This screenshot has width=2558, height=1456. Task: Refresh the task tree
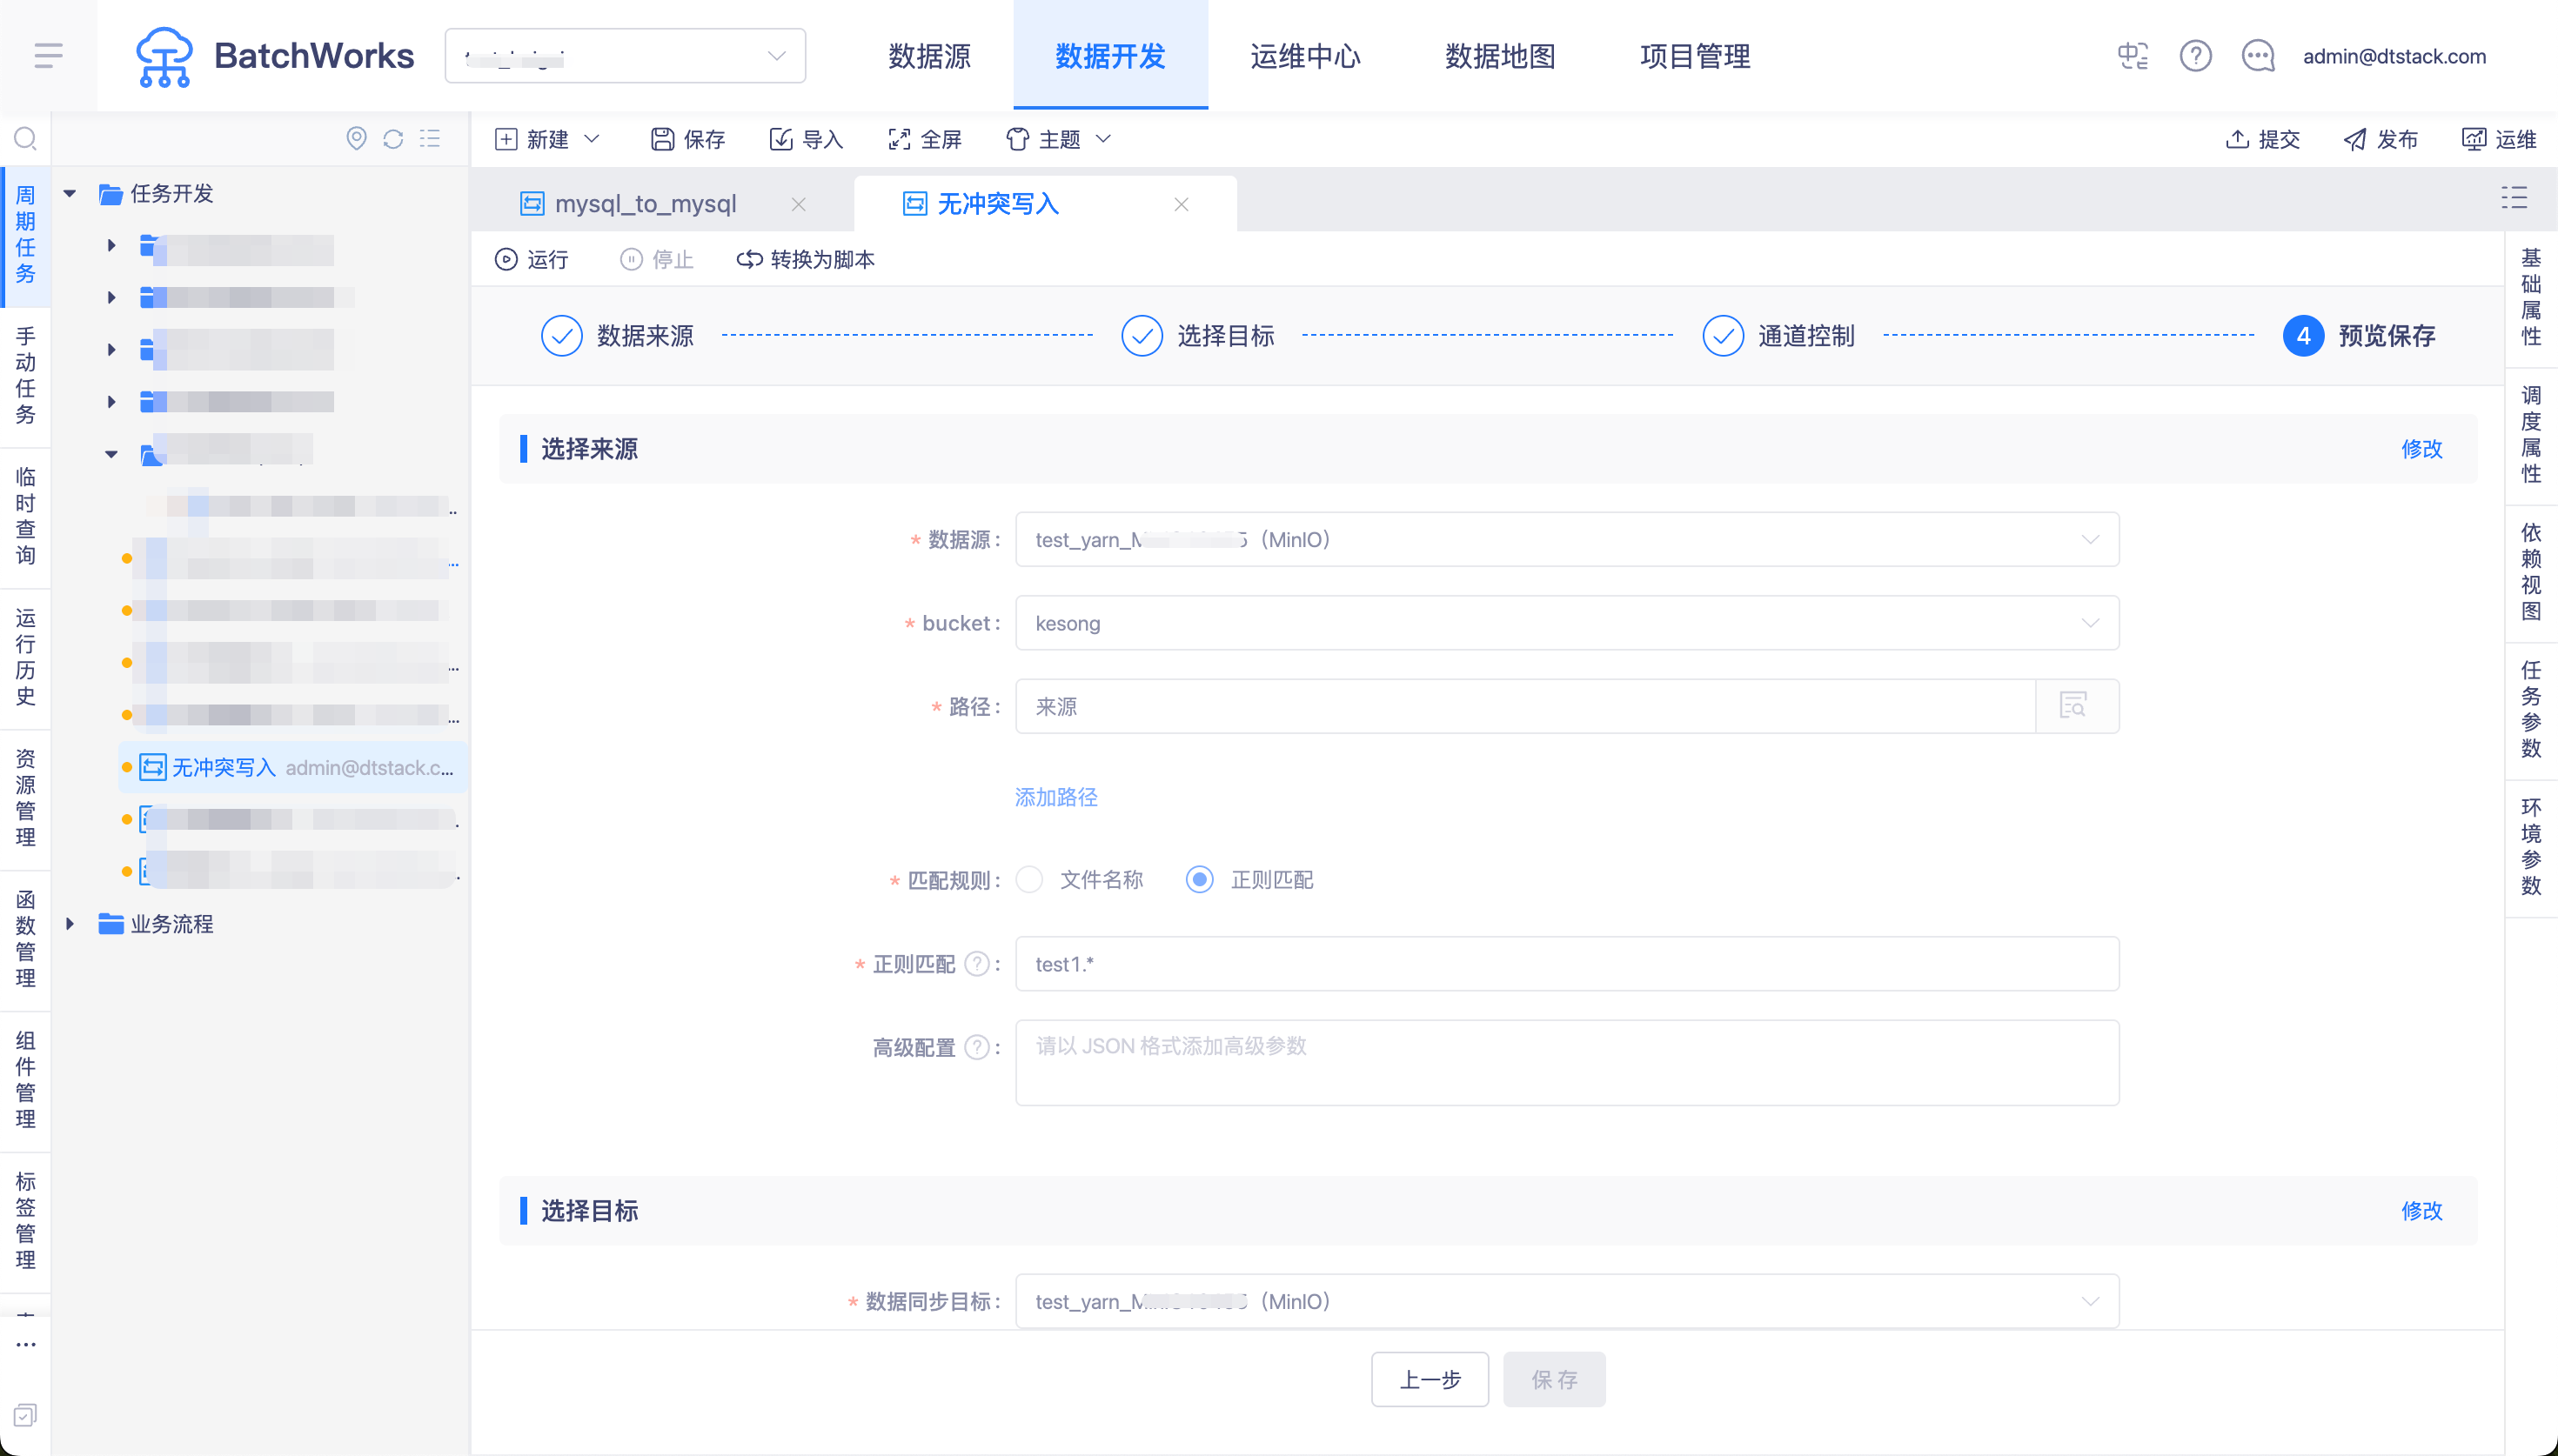pyautogui.click(x=393, y=138)
